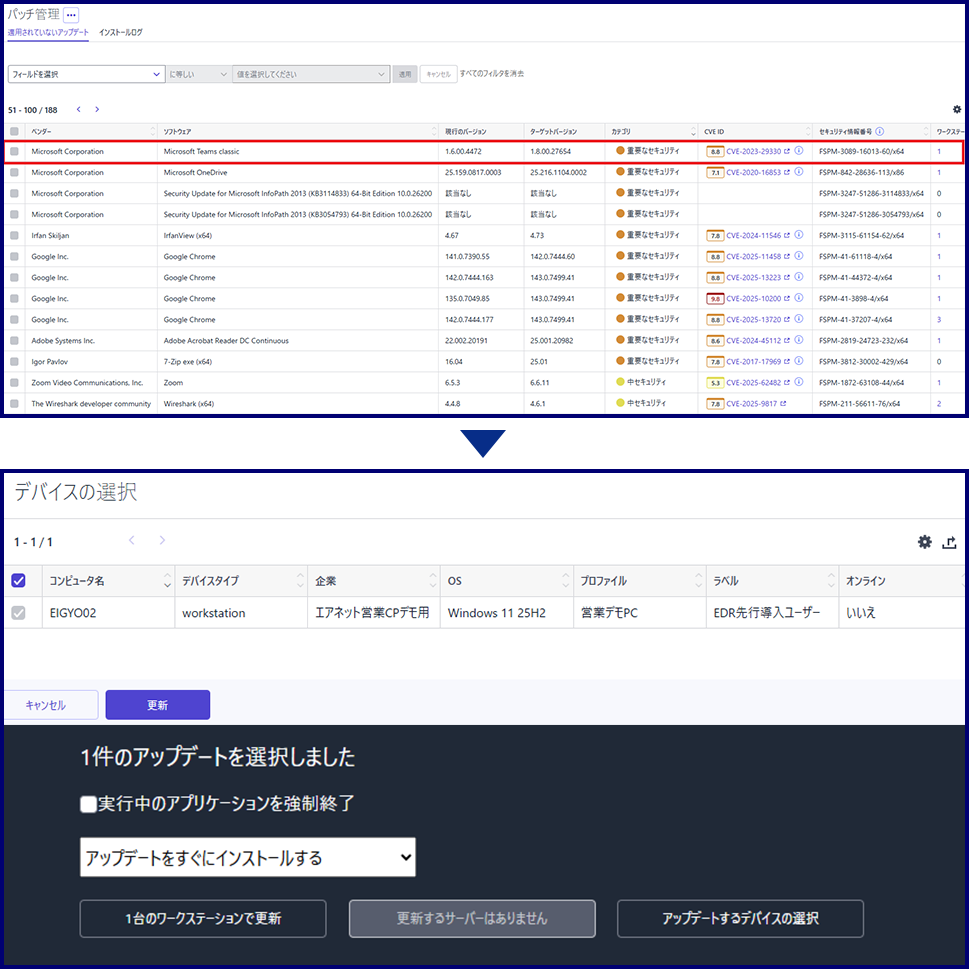The width and height of the screenshot is (969, 969).
Task: Select 適用されていないアップデート tab
Action: tap(48, 33)
